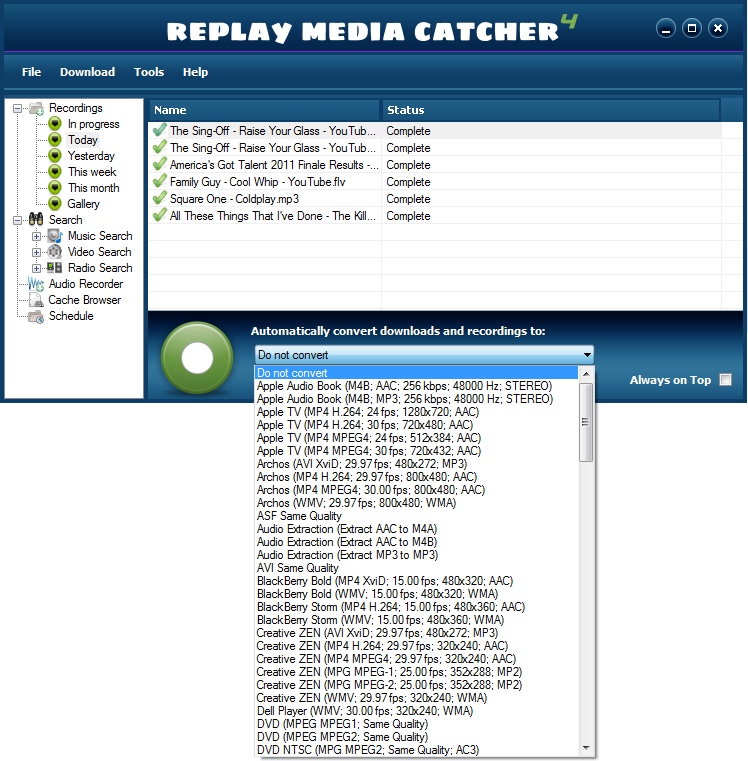The image size is (748, 761).
Task: Click the Recordings folder icon
Action: click(x=37, y=108)
